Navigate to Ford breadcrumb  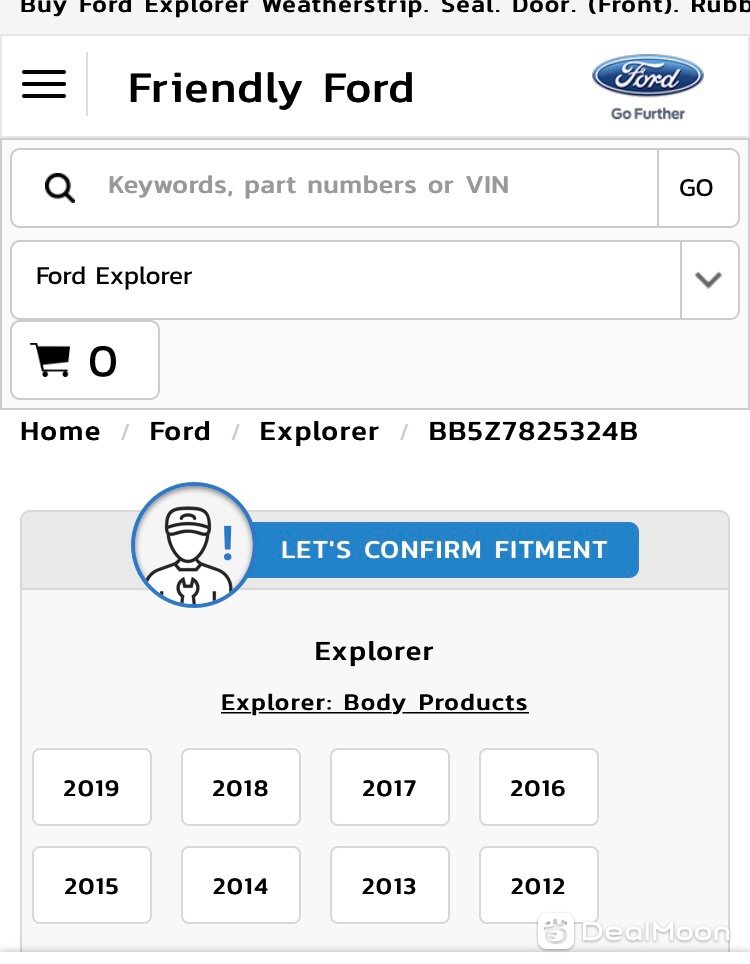pos(180,431)
